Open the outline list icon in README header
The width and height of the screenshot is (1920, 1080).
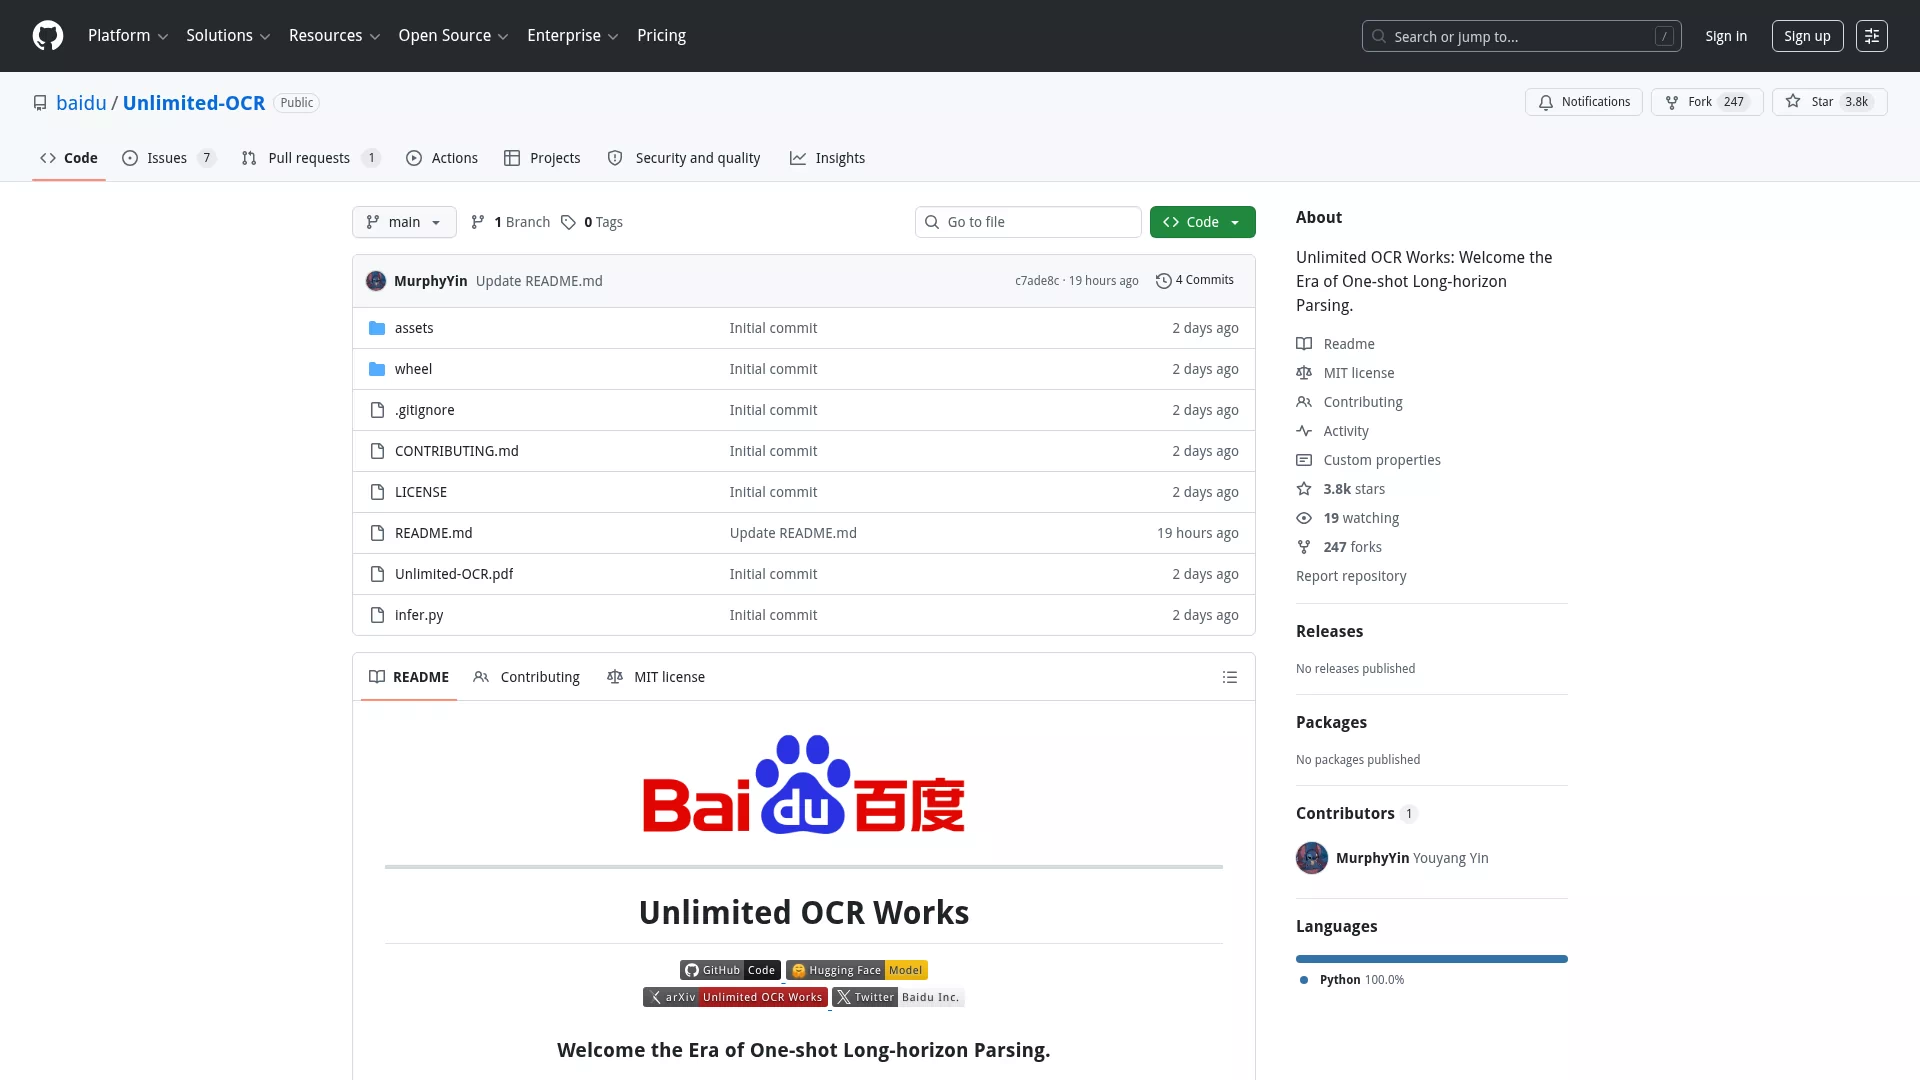1230,677
